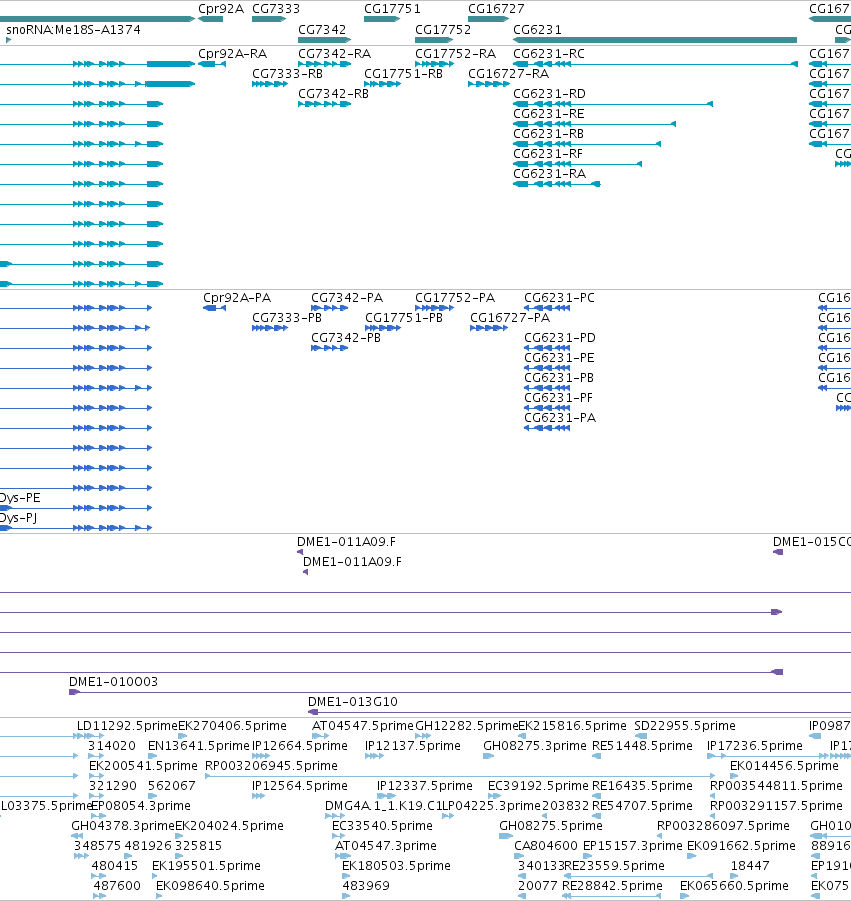This screenshot has height=901, width=851.
Task: Open the LD11292.5prime EST label
Action: tap(127, 726)
